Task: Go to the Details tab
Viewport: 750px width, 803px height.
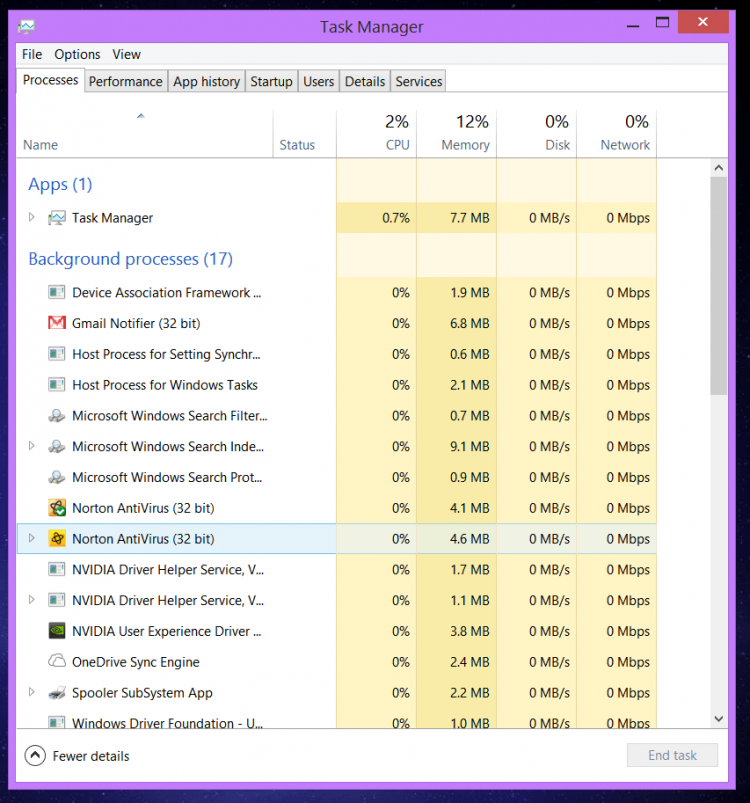Action: (x=365, y=81)
